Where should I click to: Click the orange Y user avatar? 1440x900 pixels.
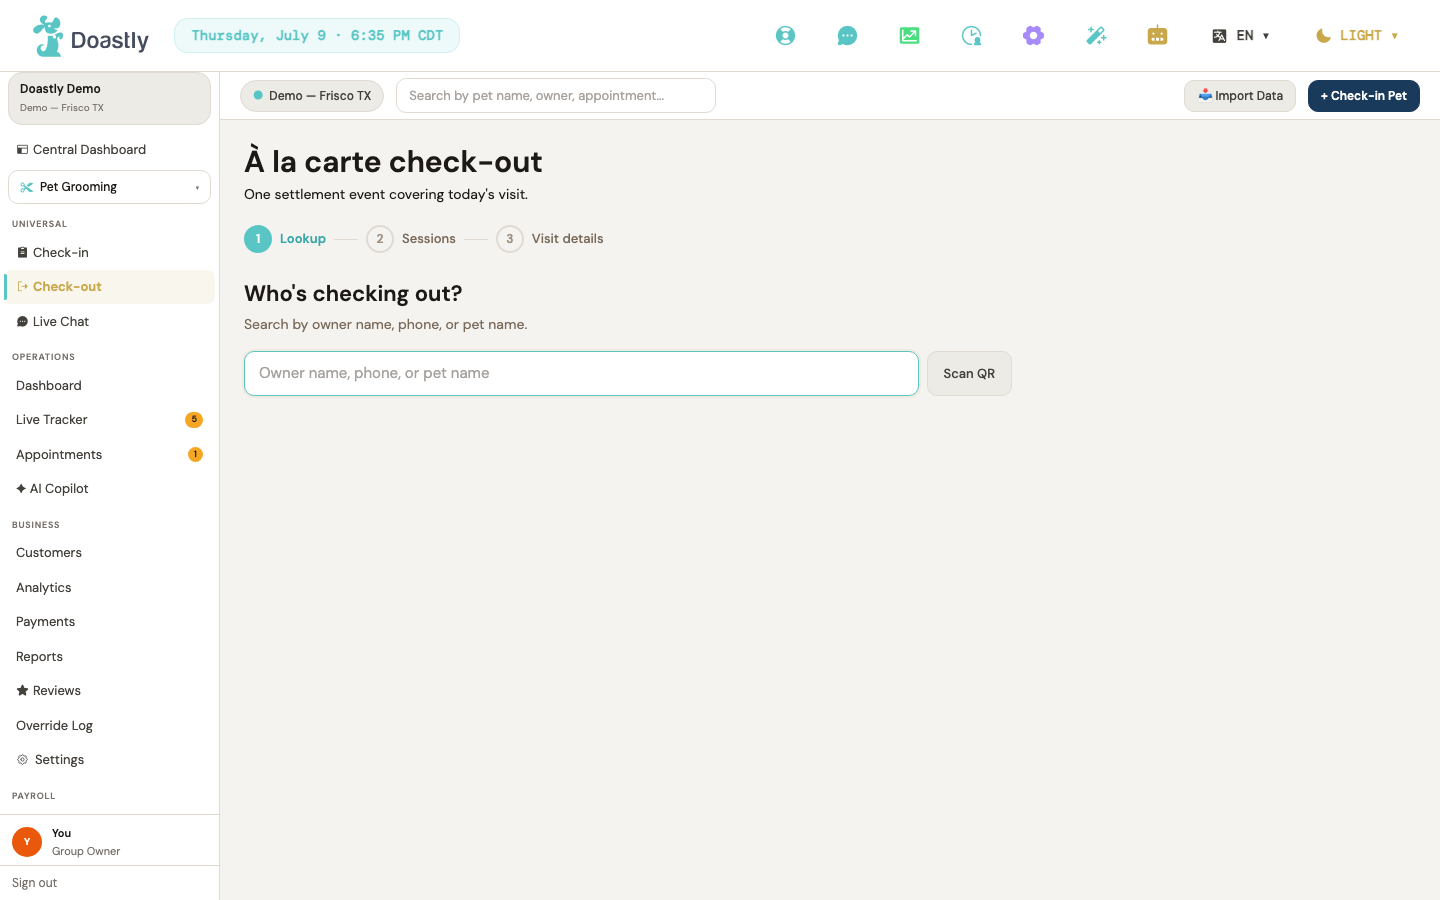click(x=27, y=842)
